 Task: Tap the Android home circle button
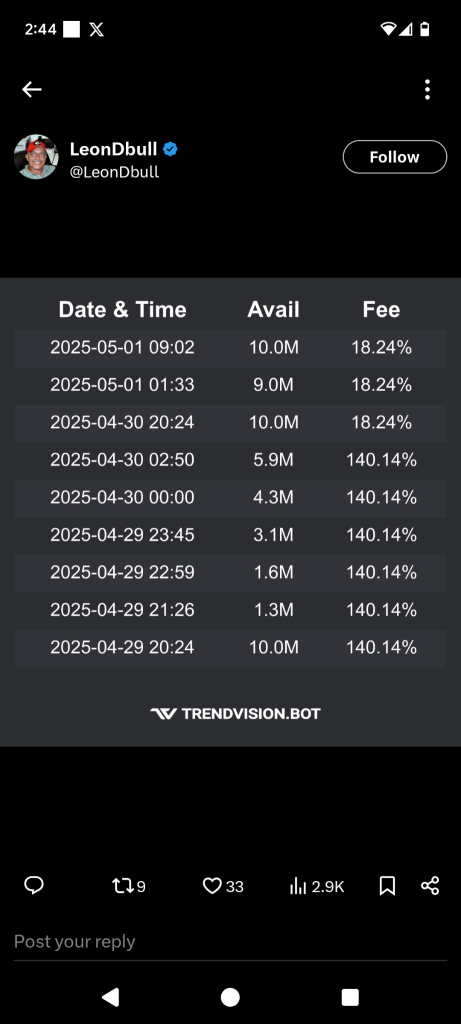pyautogui.click(x=230, y=997)
